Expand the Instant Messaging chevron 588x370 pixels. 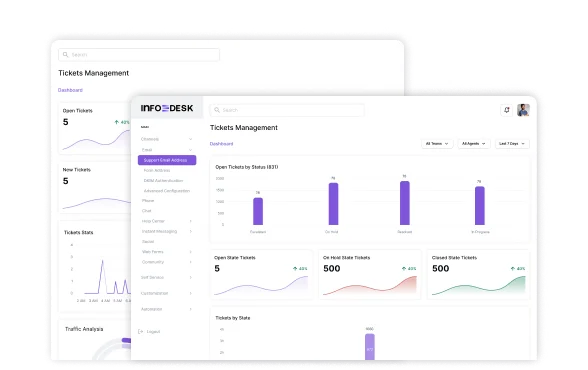(x=190, y=231)
